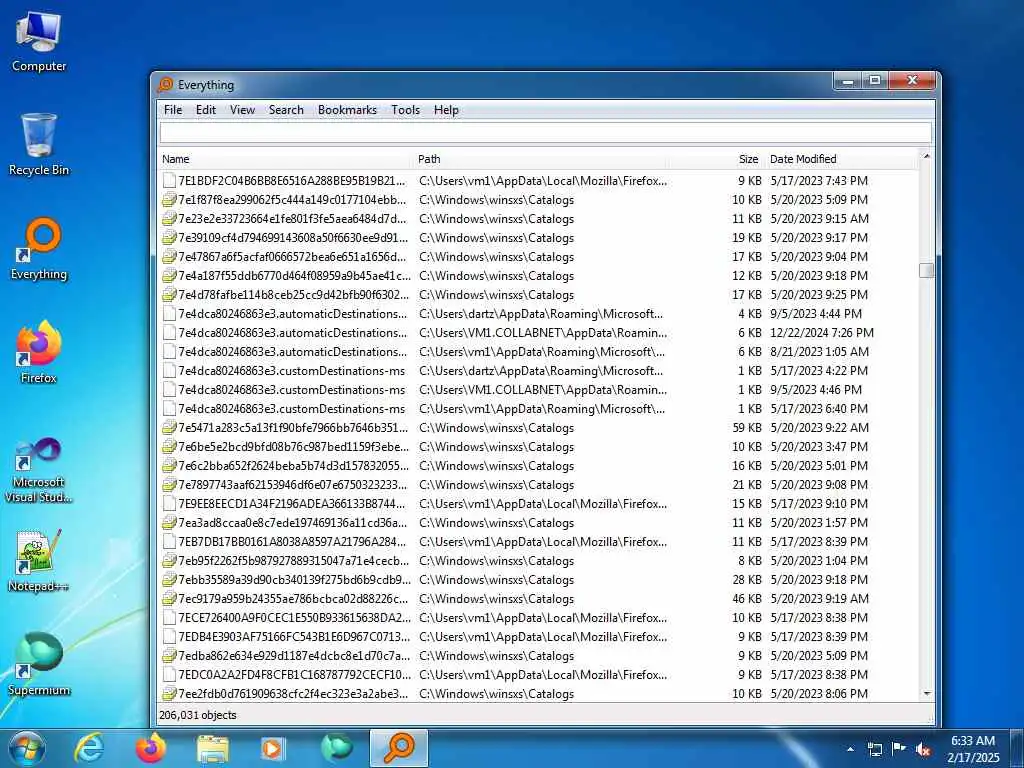
Task: Open the Bookmarks menu
Action: point(347,110)
